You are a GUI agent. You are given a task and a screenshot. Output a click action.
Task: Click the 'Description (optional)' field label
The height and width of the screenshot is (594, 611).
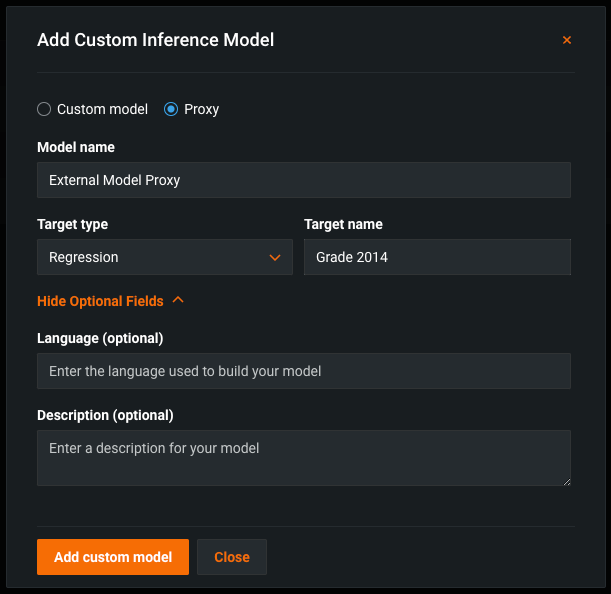(x=105, y=415)
